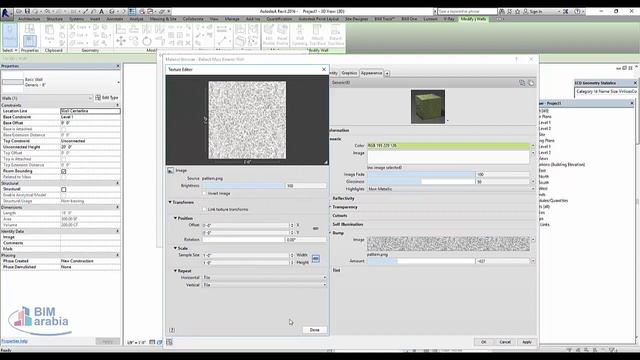The image size is (640, 360).
Task: Click the Edit Profile ribbon tool
Action: coord(269,35)
